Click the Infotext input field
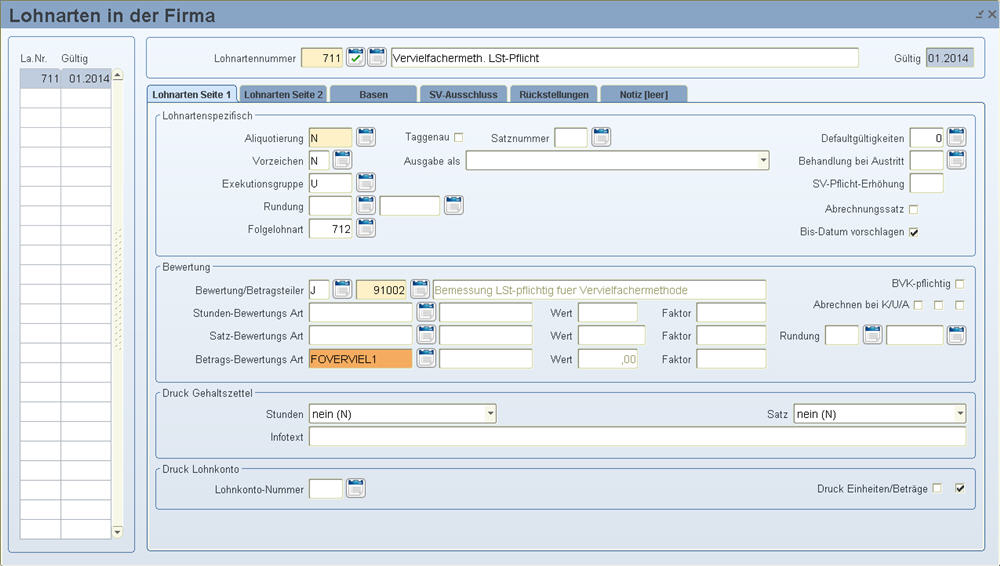The height and width of the screenshot is (566, 1000). (x=637, y=436)
